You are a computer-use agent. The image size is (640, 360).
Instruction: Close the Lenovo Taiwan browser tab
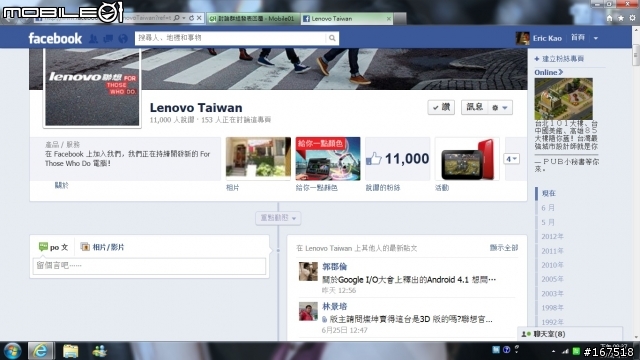point(389,18)
